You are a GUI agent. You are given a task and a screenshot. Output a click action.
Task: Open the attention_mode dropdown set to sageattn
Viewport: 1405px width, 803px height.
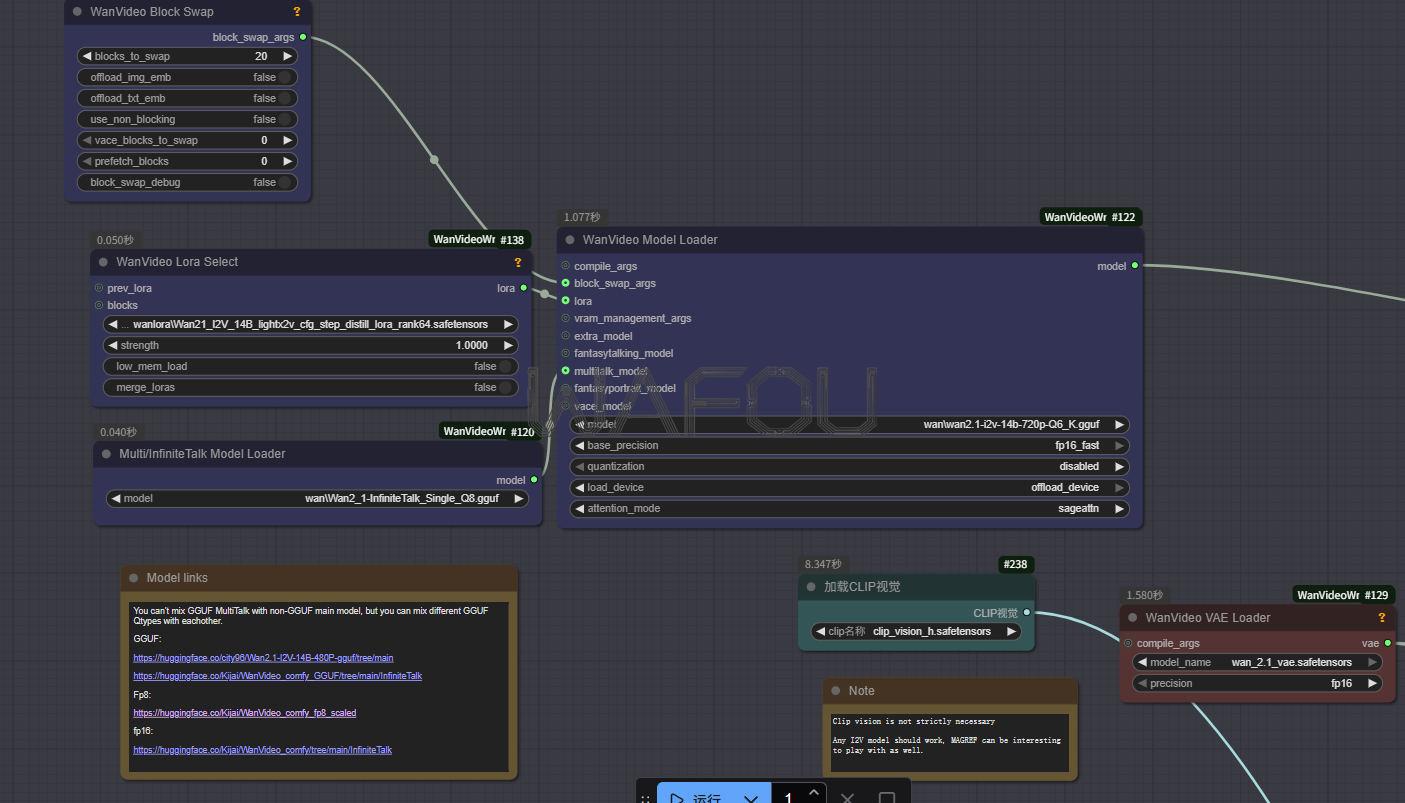click(x=849, y=509)
